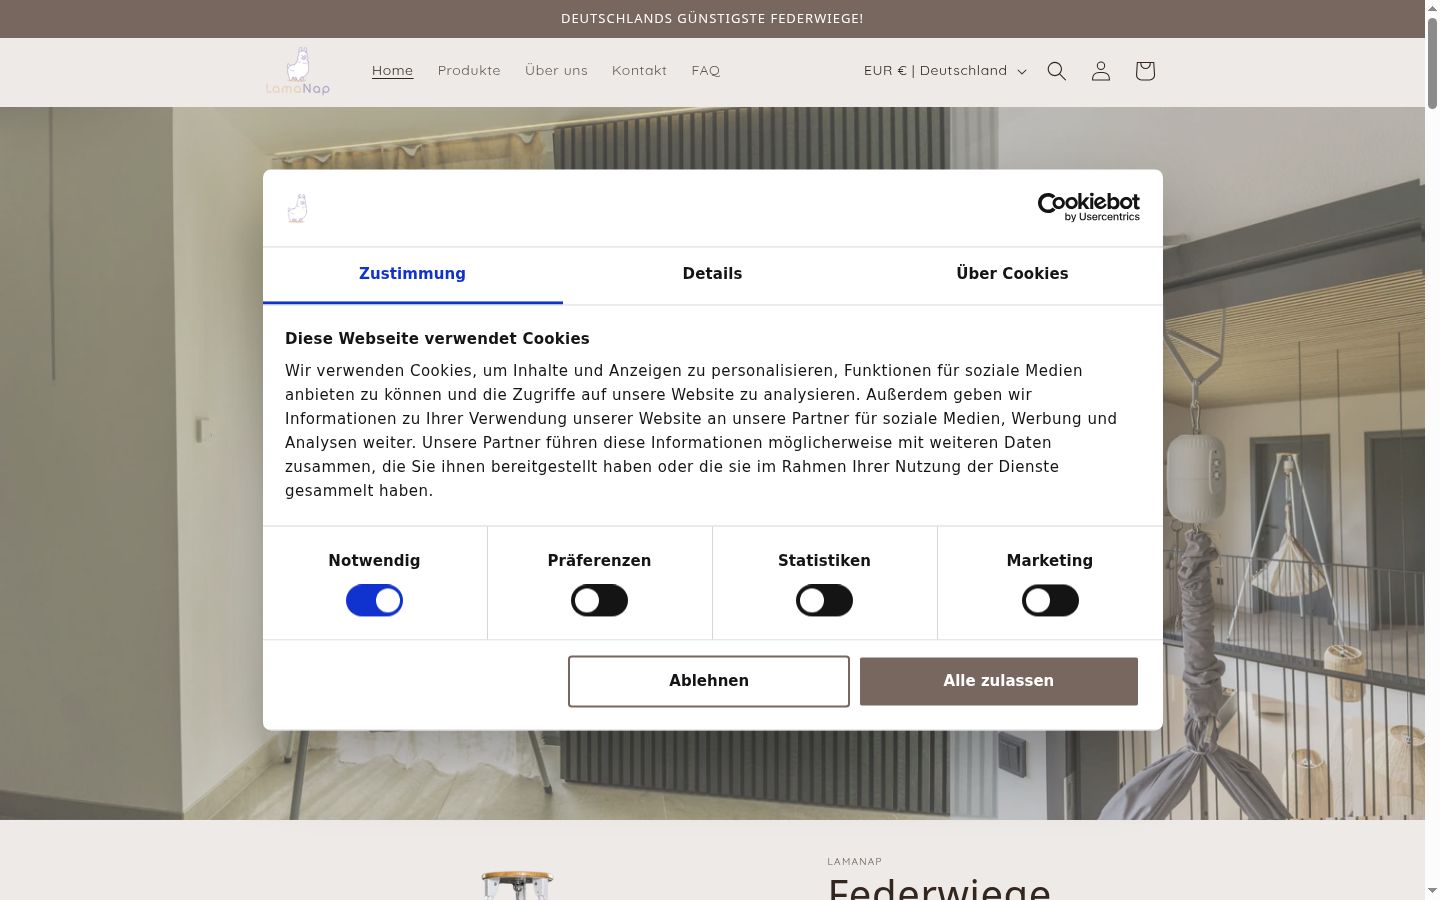Viewport: 1440px width, 900px height.
Task: Open the Kontakt menu item
Action: [639, 71]
